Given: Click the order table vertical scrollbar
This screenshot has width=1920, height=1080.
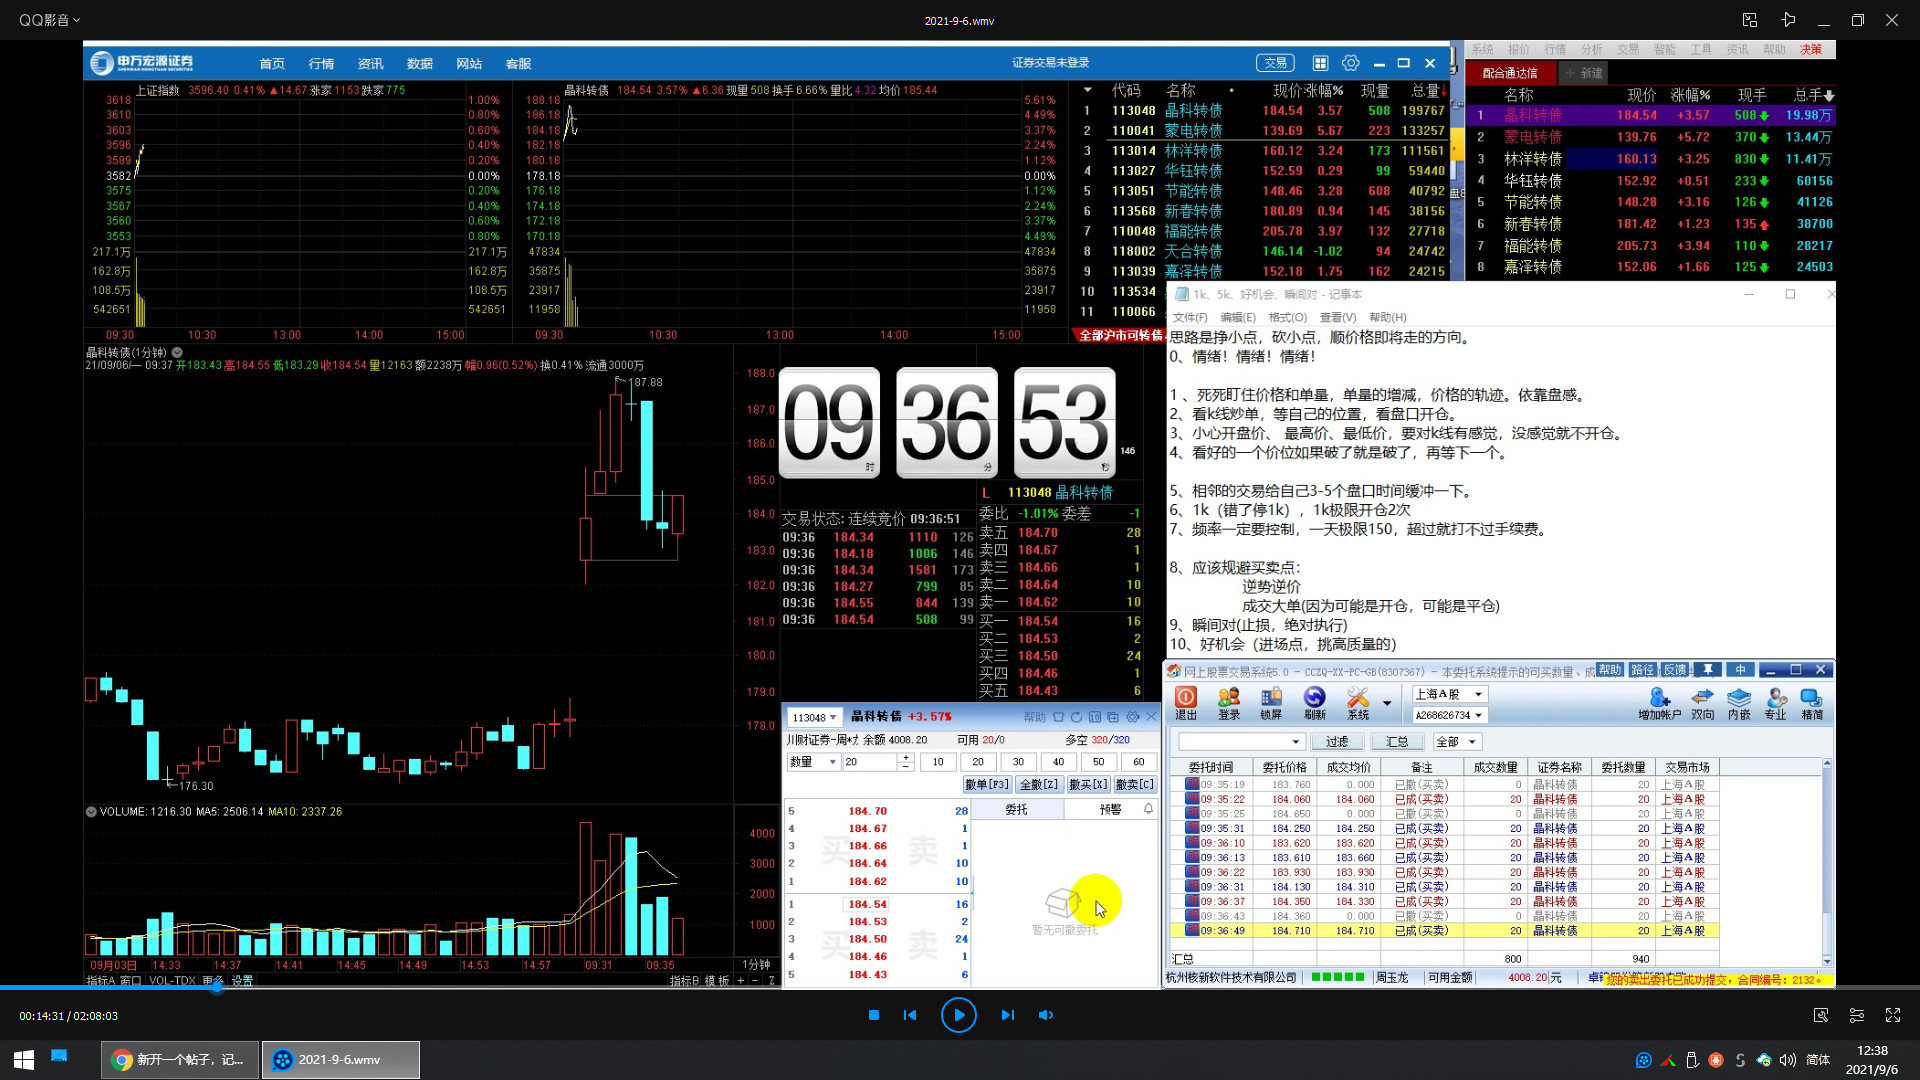Looking at the screenshot, I should (x=1827, y=862).
